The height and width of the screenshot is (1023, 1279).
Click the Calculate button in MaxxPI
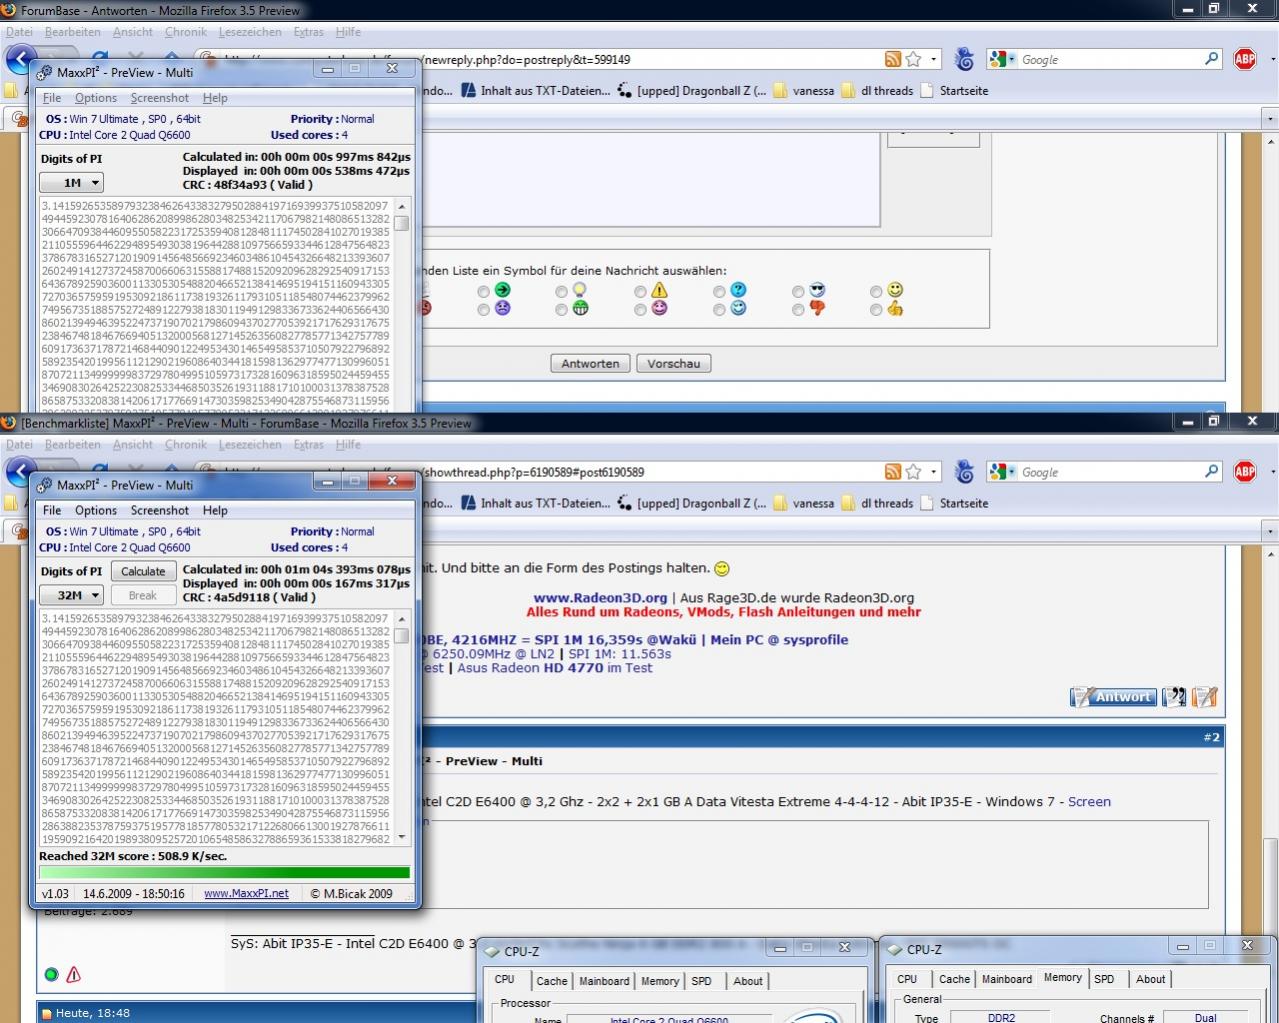[143, 572]
